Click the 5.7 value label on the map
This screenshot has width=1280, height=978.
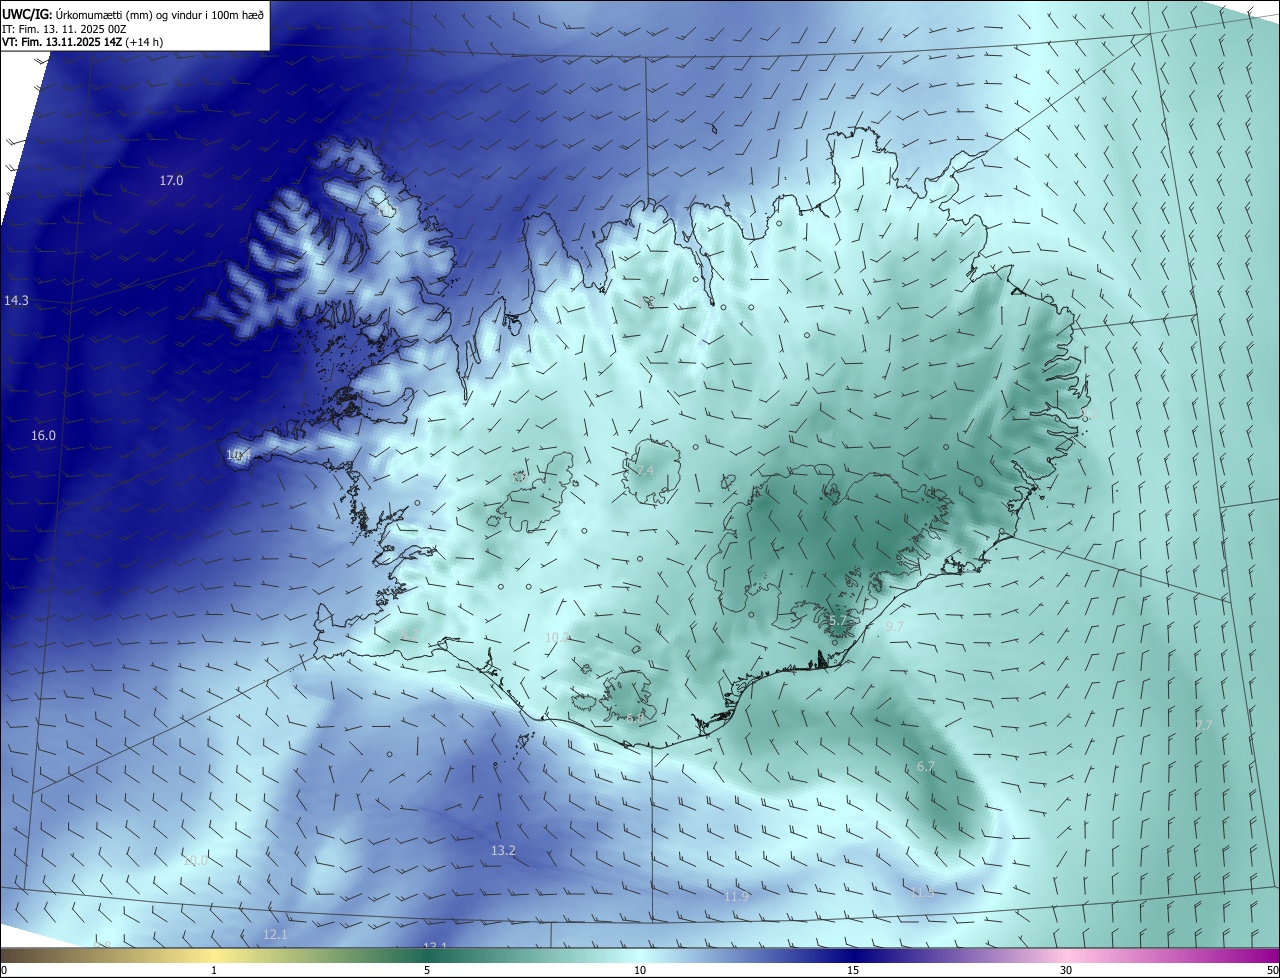click(x=838, y=620)
